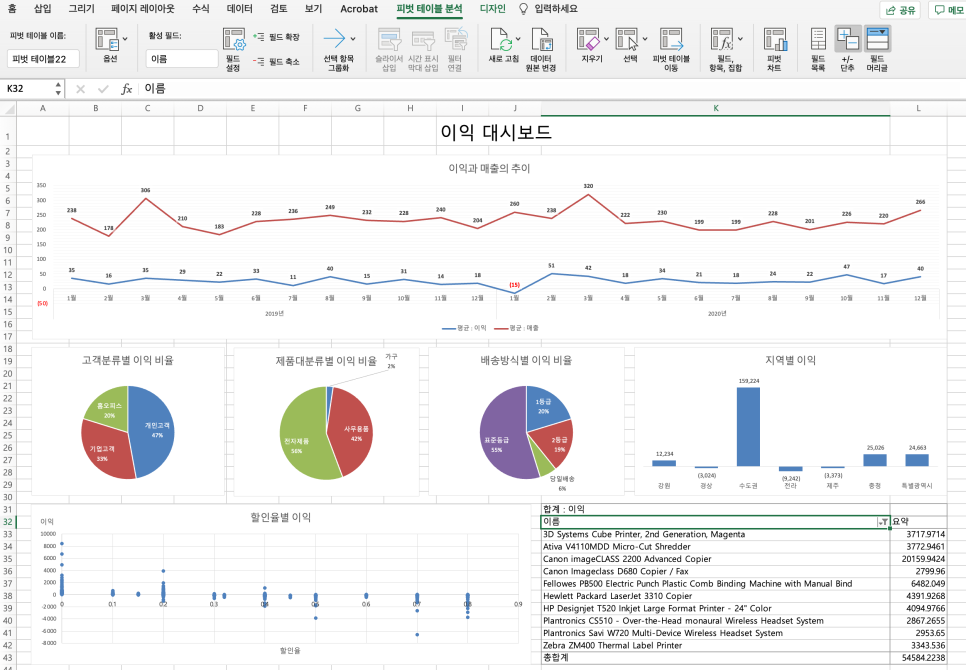This screenshot has width=966, height=670.
Task: Click the Select (선택) pivot icon
Action: click(627, 39)
